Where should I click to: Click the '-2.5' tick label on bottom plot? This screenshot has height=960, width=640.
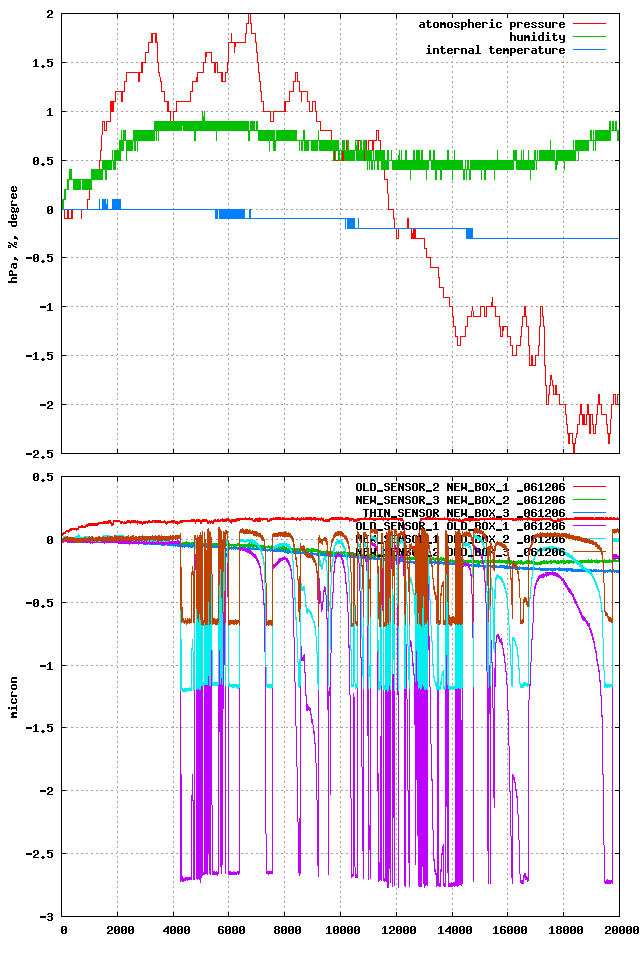39,853
